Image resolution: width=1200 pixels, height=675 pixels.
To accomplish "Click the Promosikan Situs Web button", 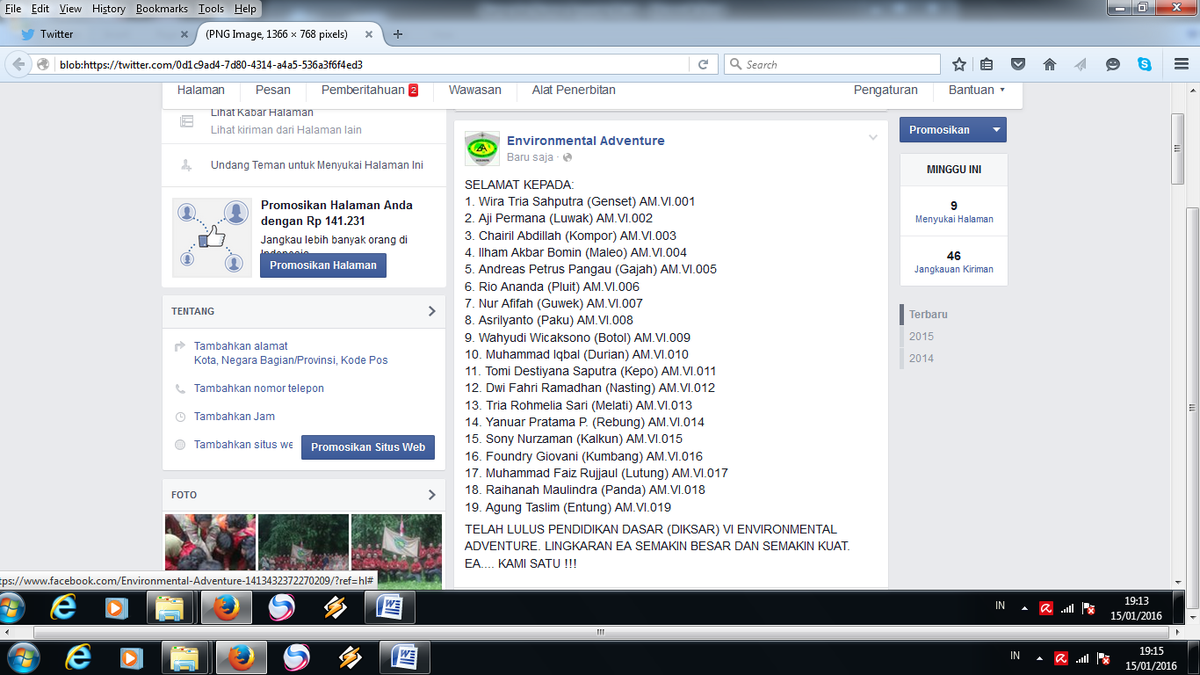I will point(368,447).
